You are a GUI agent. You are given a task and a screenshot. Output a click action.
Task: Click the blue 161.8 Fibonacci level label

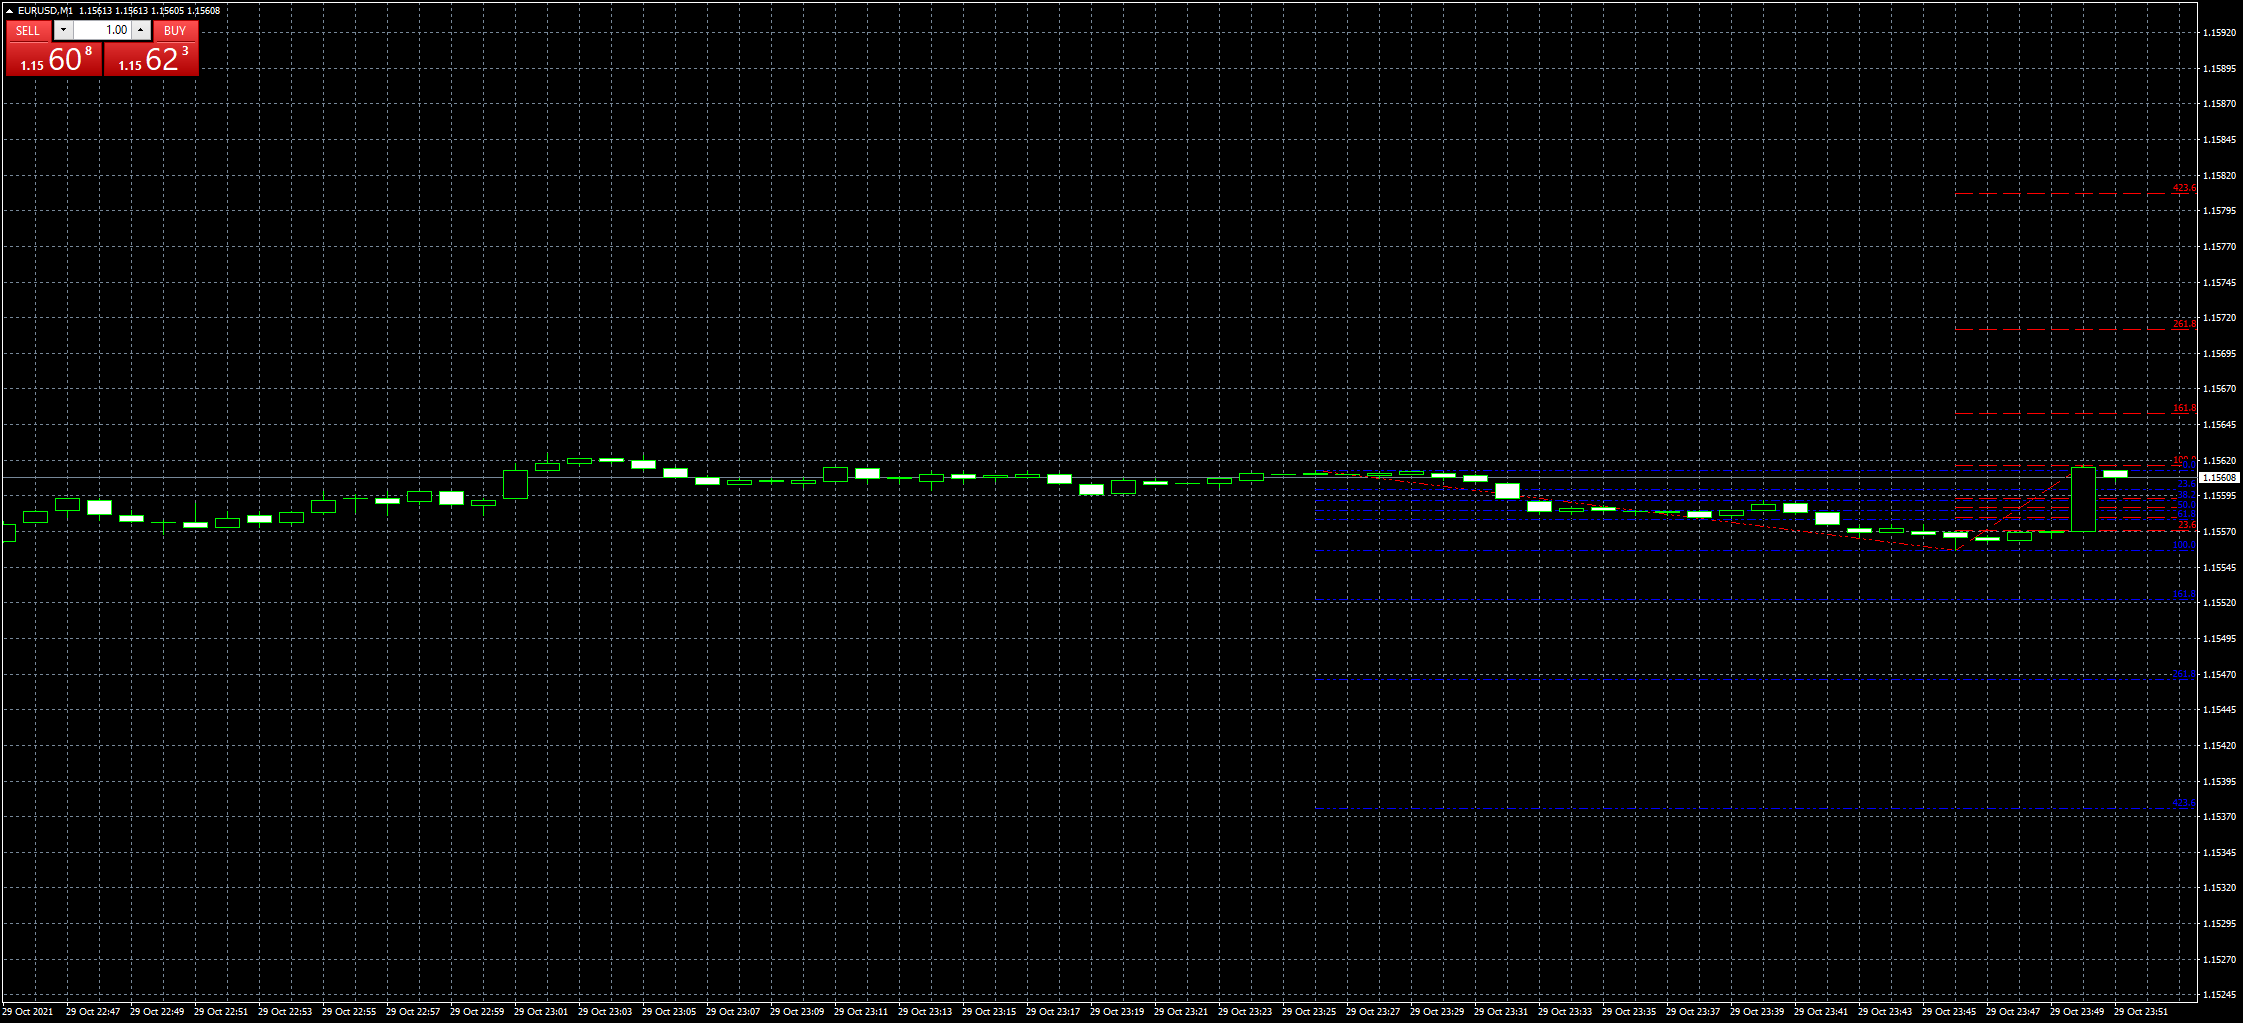pos(2184,594)
